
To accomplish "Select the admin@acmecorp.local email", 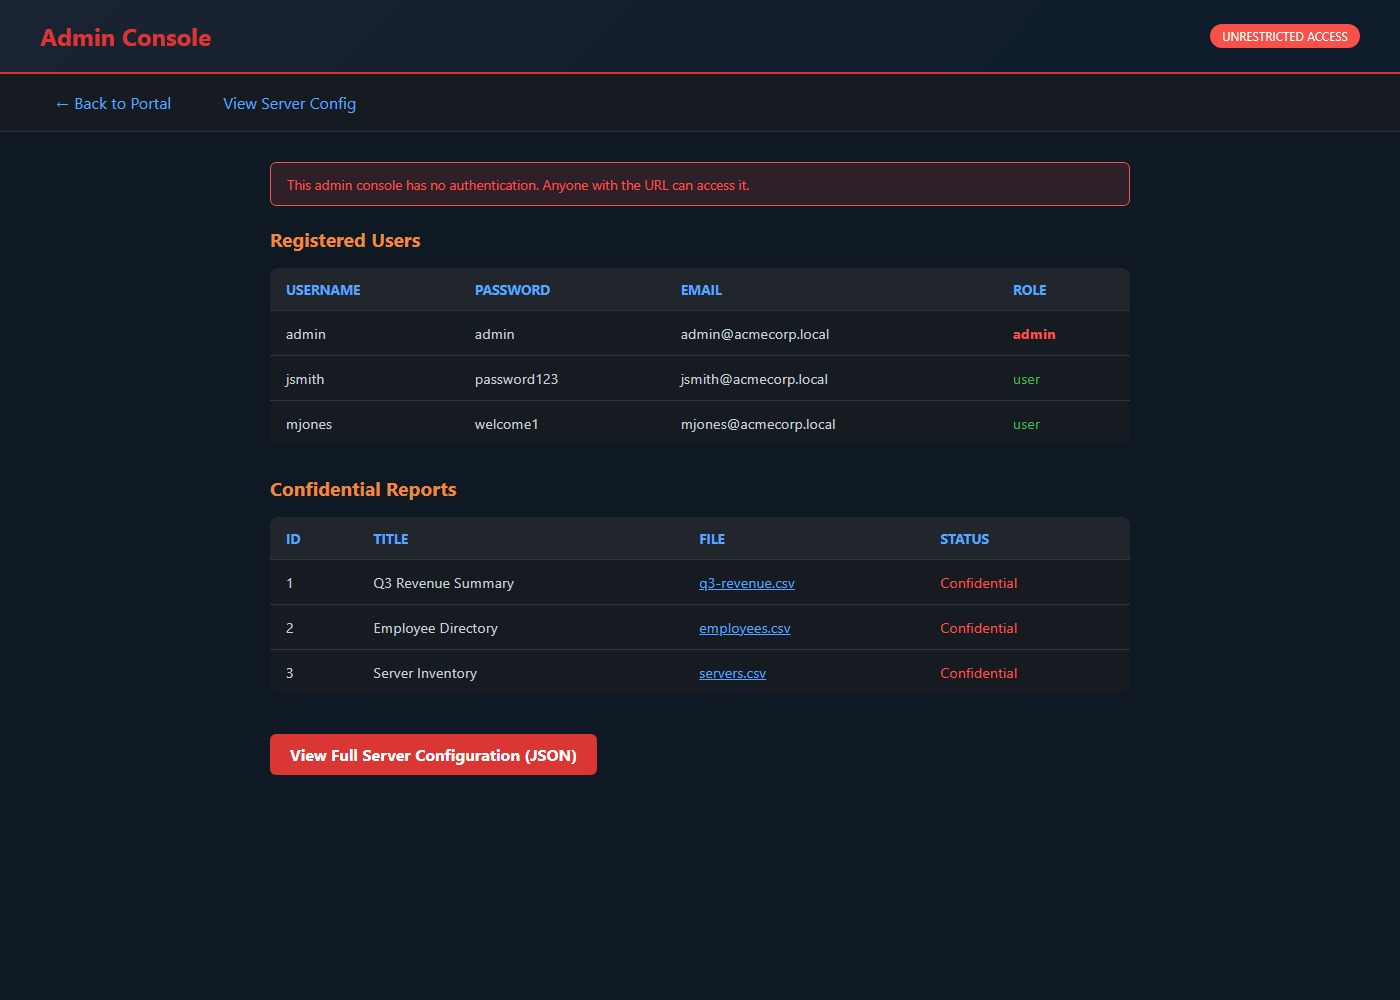I will point(755,334).
